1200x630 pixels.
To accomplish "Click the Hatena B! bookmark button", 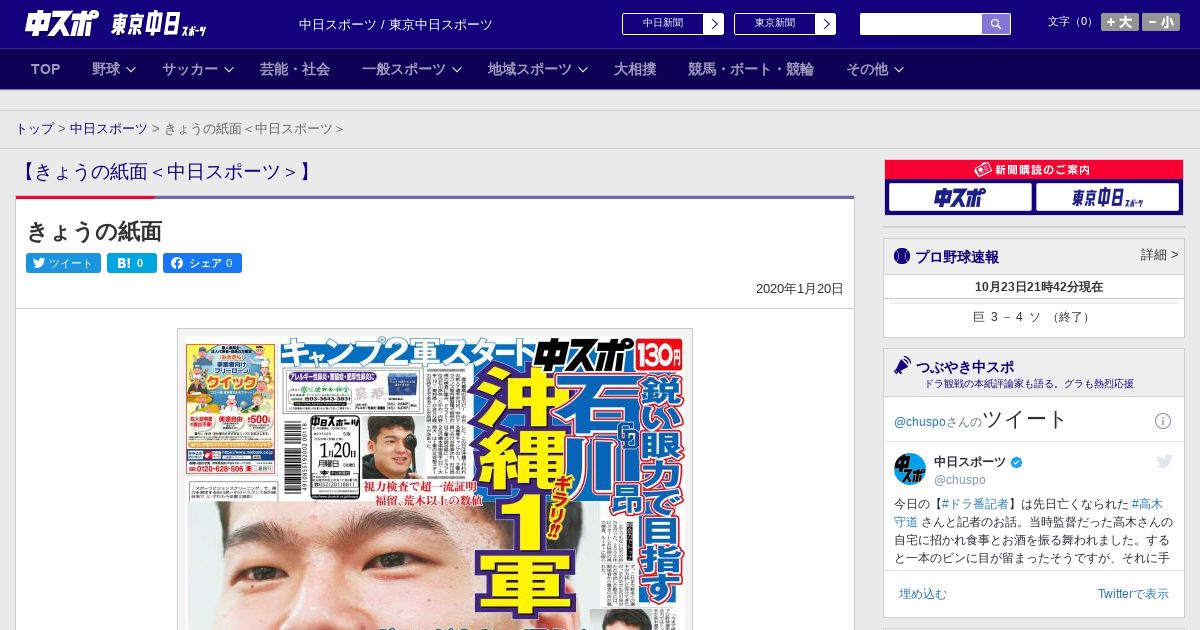I will (132, 263).
